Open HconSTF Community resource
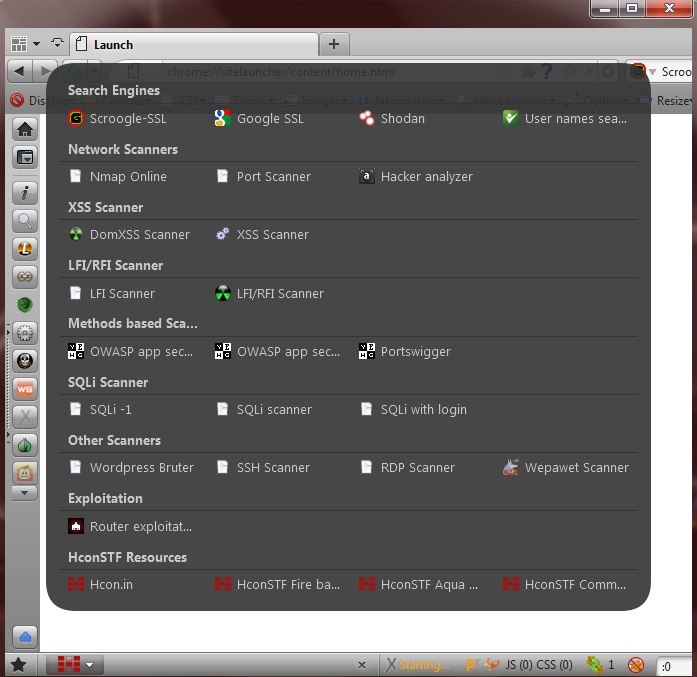Image resolution: width=697 pixels, height=677 pixels. click(565, 584)
